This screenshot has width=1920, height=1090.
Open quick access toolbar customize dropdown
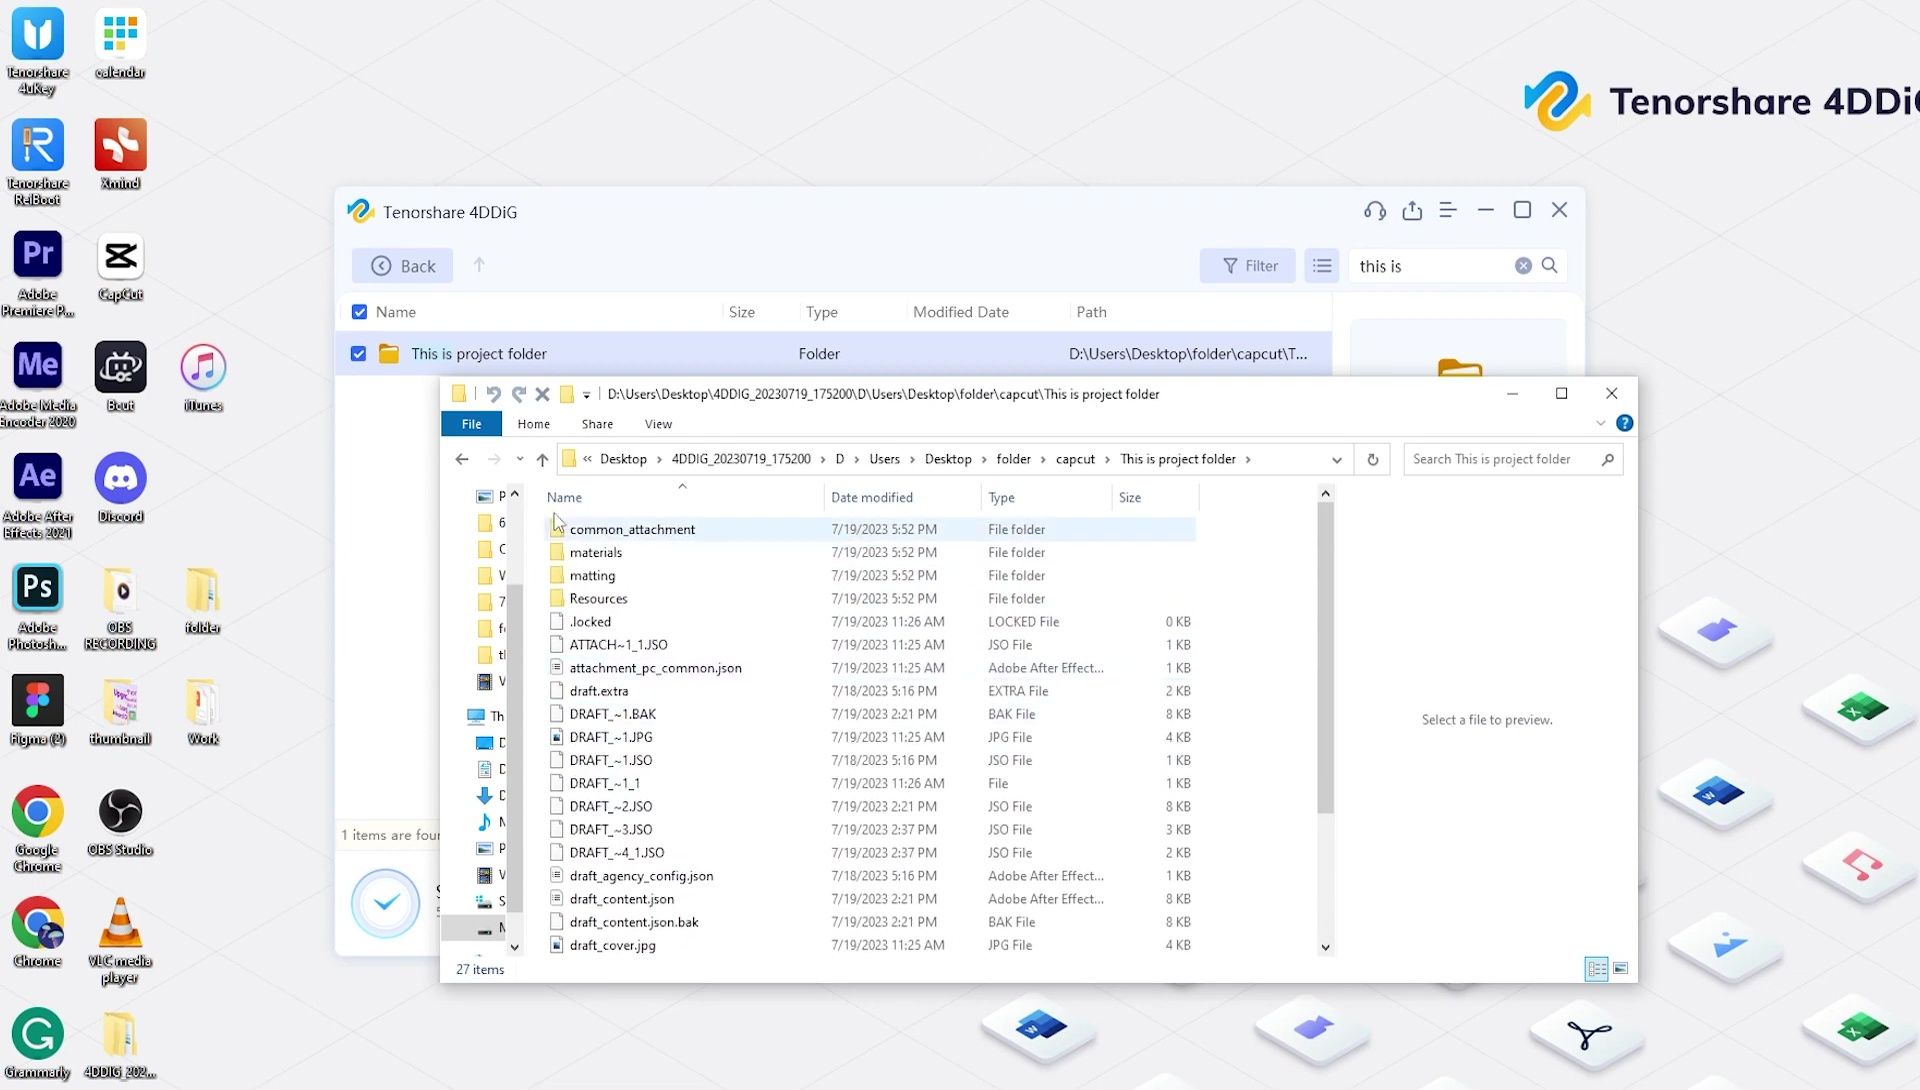(x=587, y=394)
